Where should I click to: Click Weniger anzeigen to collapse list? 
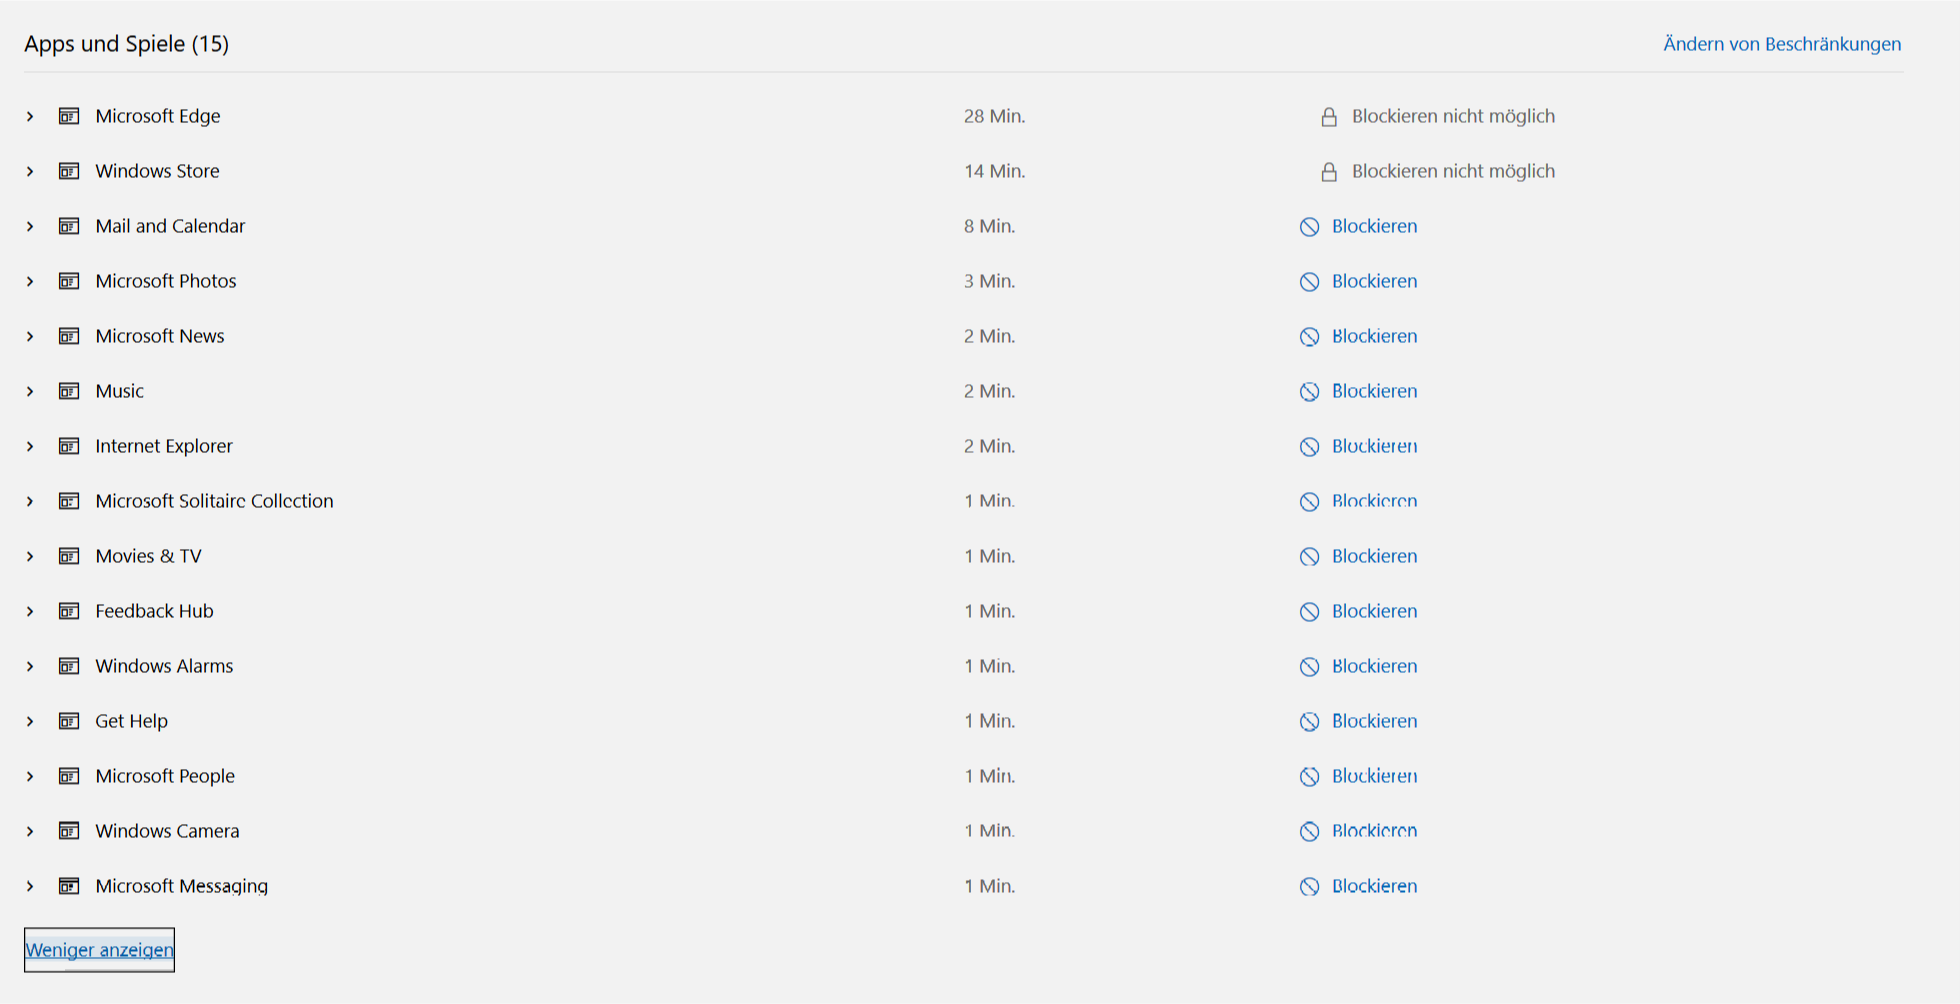99,950
